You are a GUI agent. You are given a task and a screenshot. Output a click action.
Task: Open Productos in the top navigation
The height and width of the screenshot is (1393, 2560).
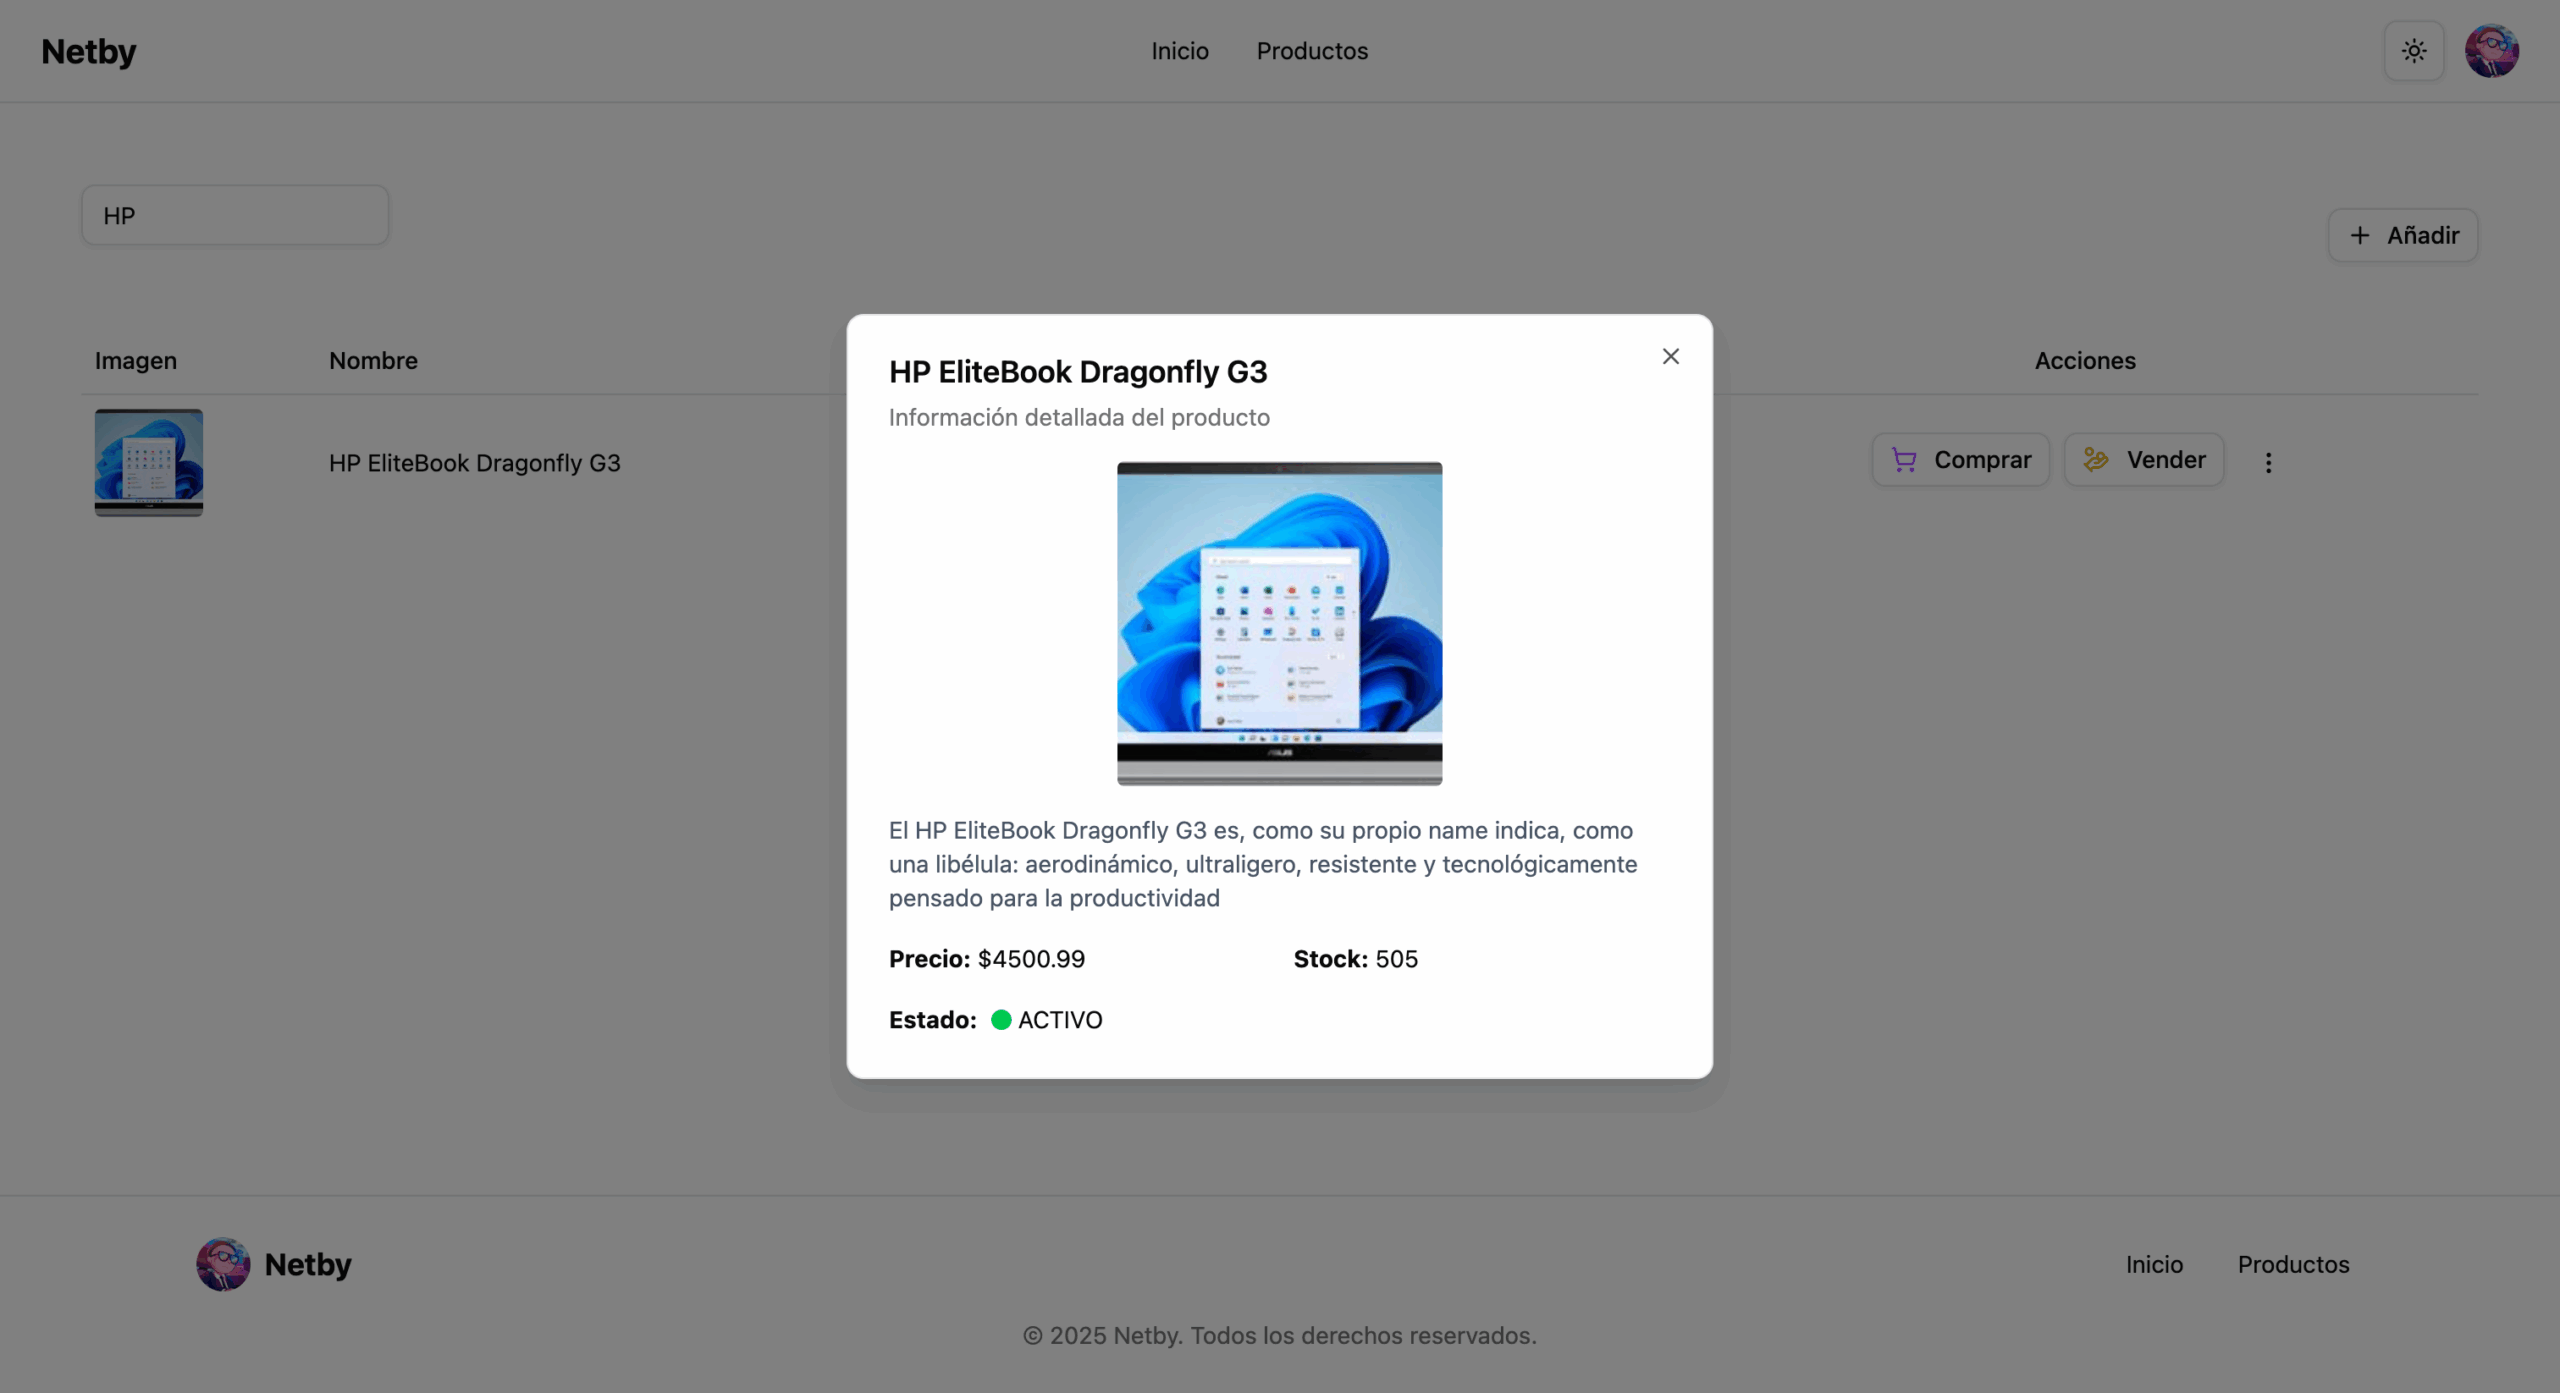[x=1312, y=51]
